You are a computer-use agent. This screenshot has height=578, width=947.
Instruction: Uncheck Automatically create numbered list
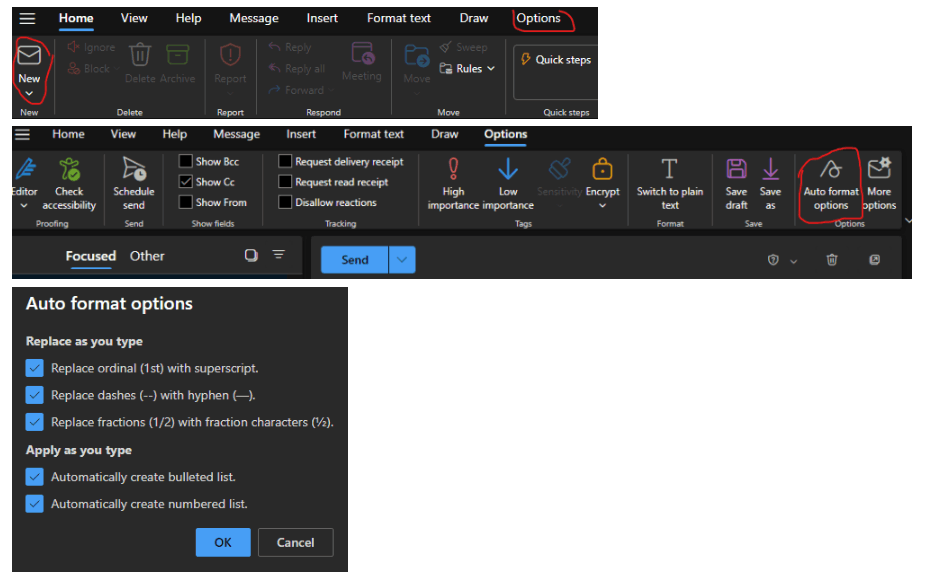36,504
